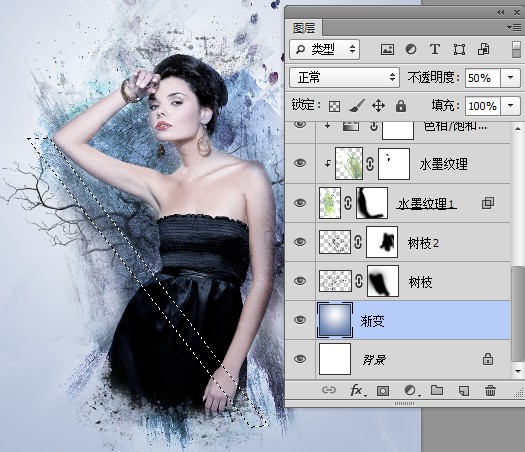Hide the 渐变 layer
Image resolution: width=525 pixels, height=452 pixels.
click(x=300, y=320)
